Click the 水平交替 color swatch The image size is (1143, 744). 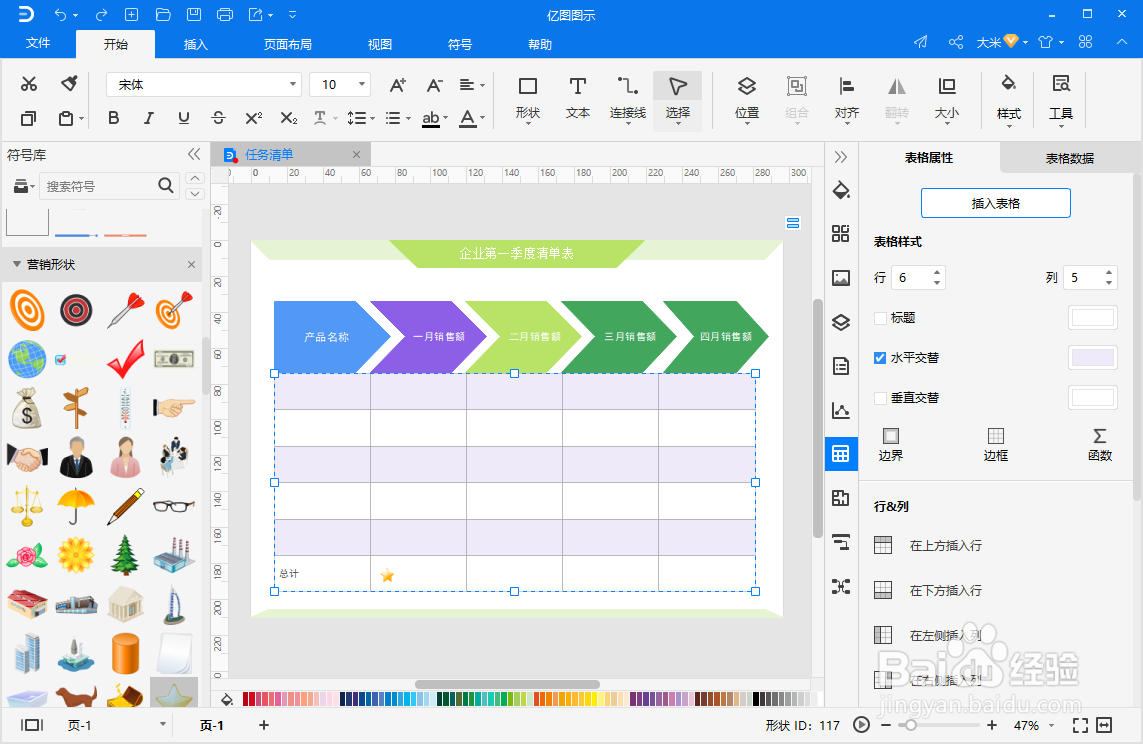click(1092, 358)
